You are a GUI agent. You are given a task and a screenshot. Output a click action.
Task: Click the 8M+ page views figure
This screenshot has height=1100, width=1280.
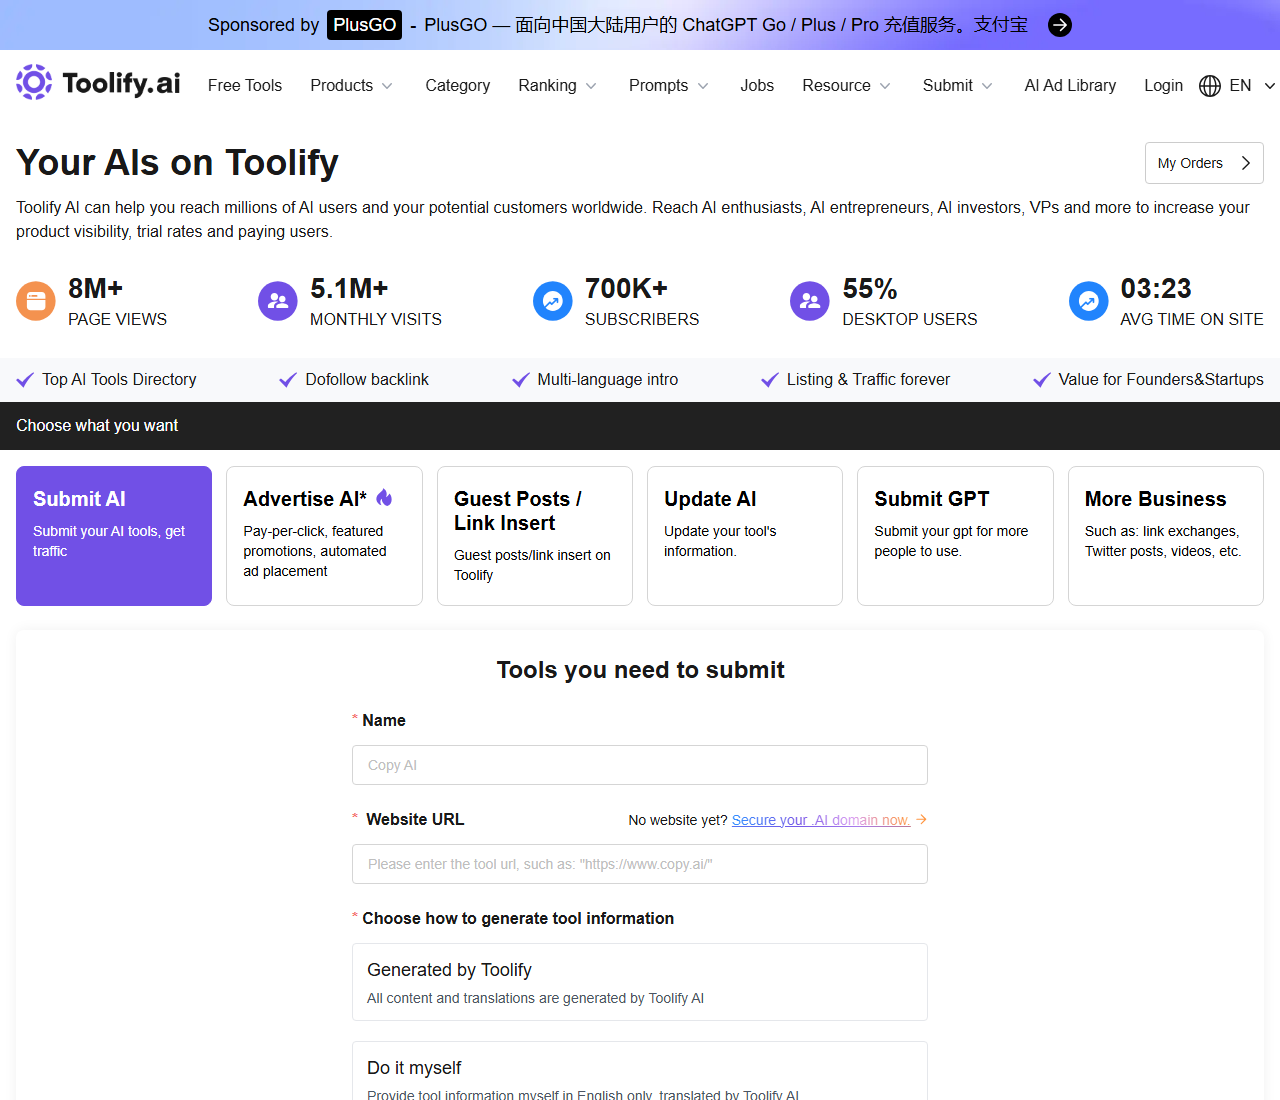tap(96, 289)
